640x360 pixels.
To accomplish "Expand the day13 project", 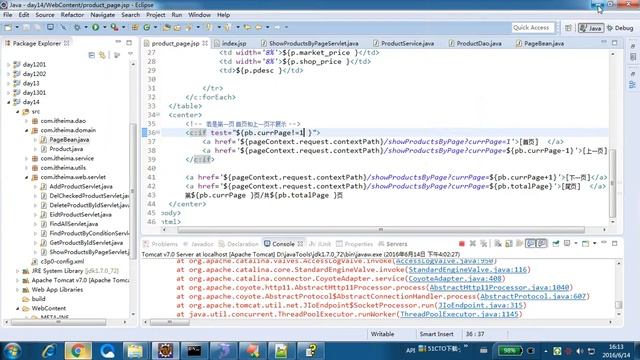I will pyautogui.click(x=9, y=83).
